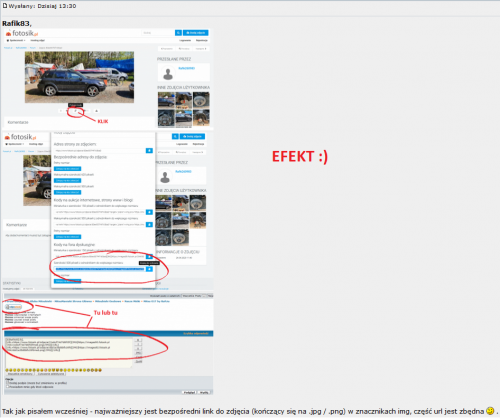Click the blue upload photos button in the top fotosik header

[196, 33]
